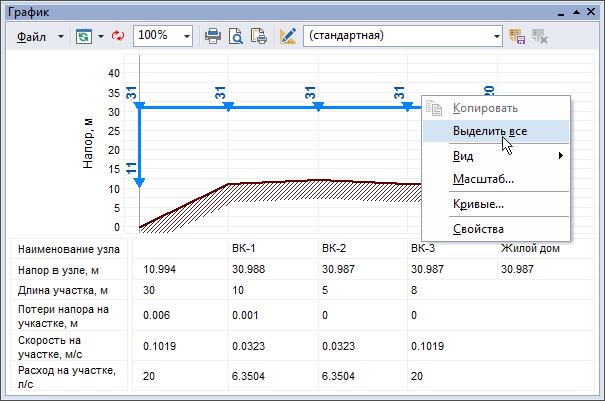This screenshot has height=401, width=605.
Task: Expand the Файл dropdown arrow
Action: (x=61, y=35)
